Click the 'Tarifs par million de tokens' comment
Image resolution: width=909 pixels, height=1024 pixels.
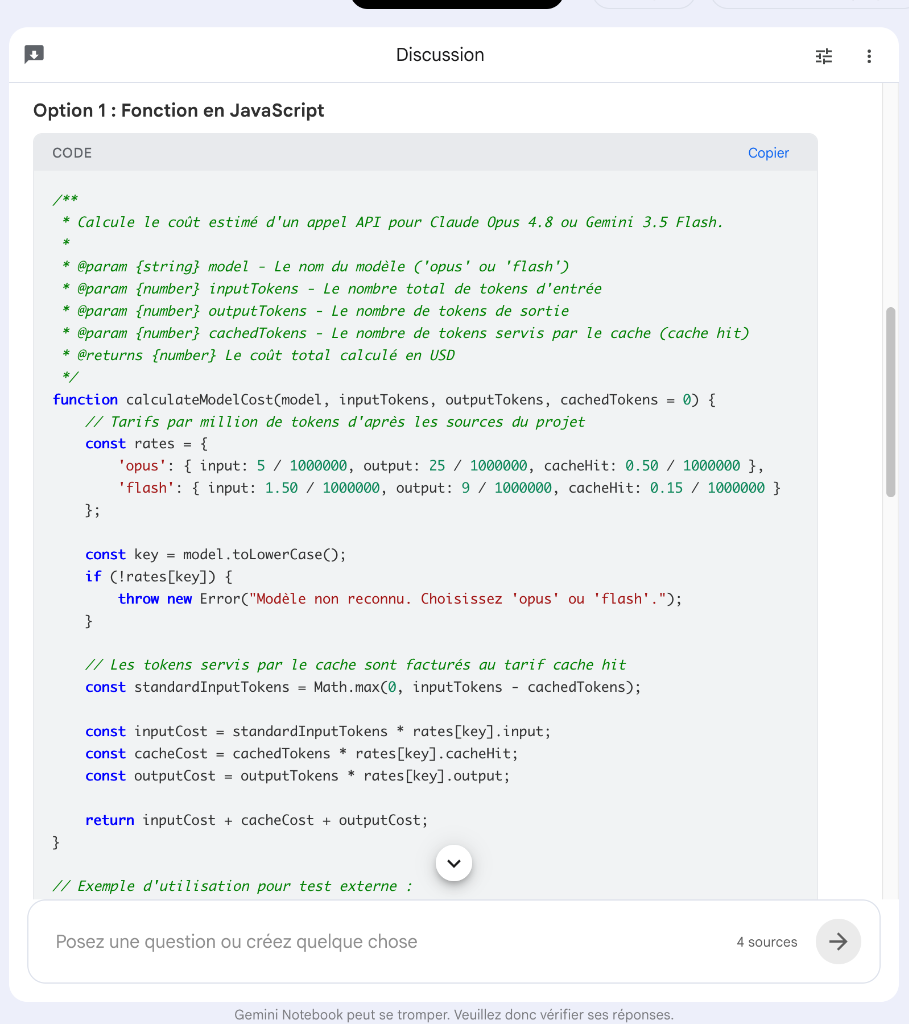coord(335,422)
